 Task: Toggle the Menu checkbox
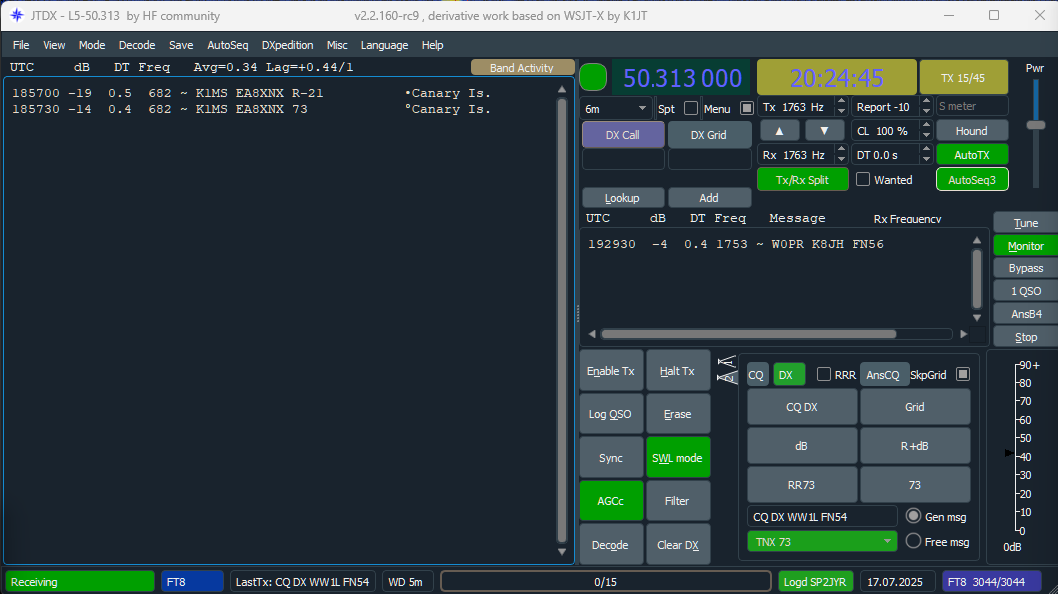pyautogui.click(x=746, y=108)
